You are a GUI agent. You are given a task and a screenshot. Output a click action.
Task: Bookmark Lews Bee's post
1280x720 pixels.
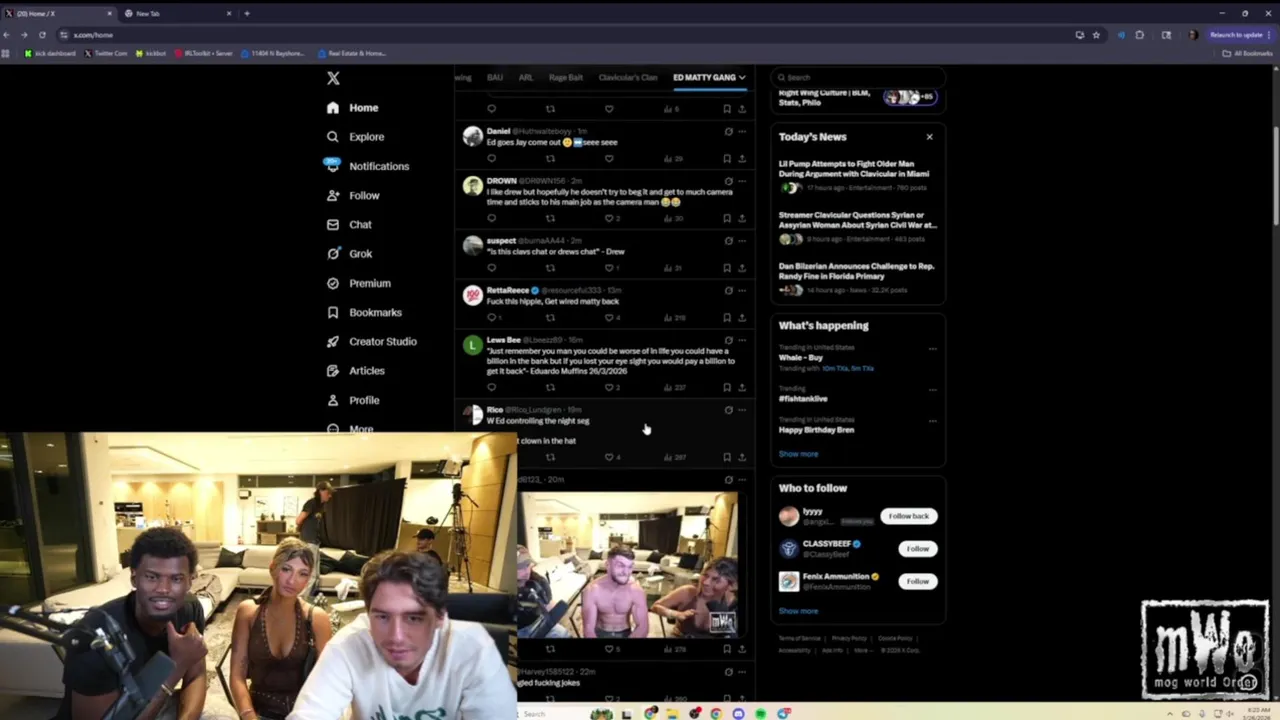(x=727, y=388)
